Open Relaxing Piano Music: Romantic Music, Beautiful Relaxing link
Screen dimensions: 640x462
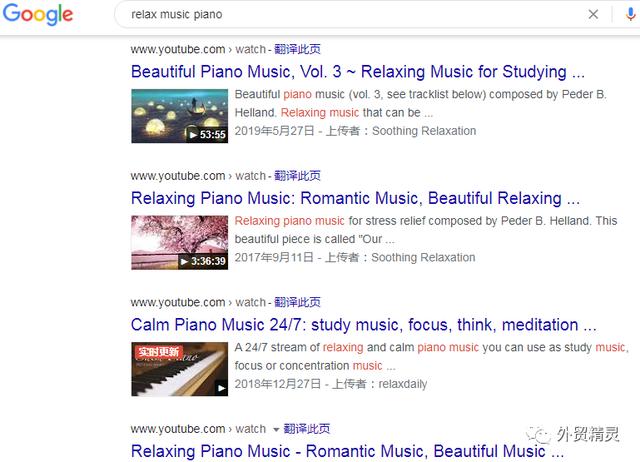pos(356,198)
